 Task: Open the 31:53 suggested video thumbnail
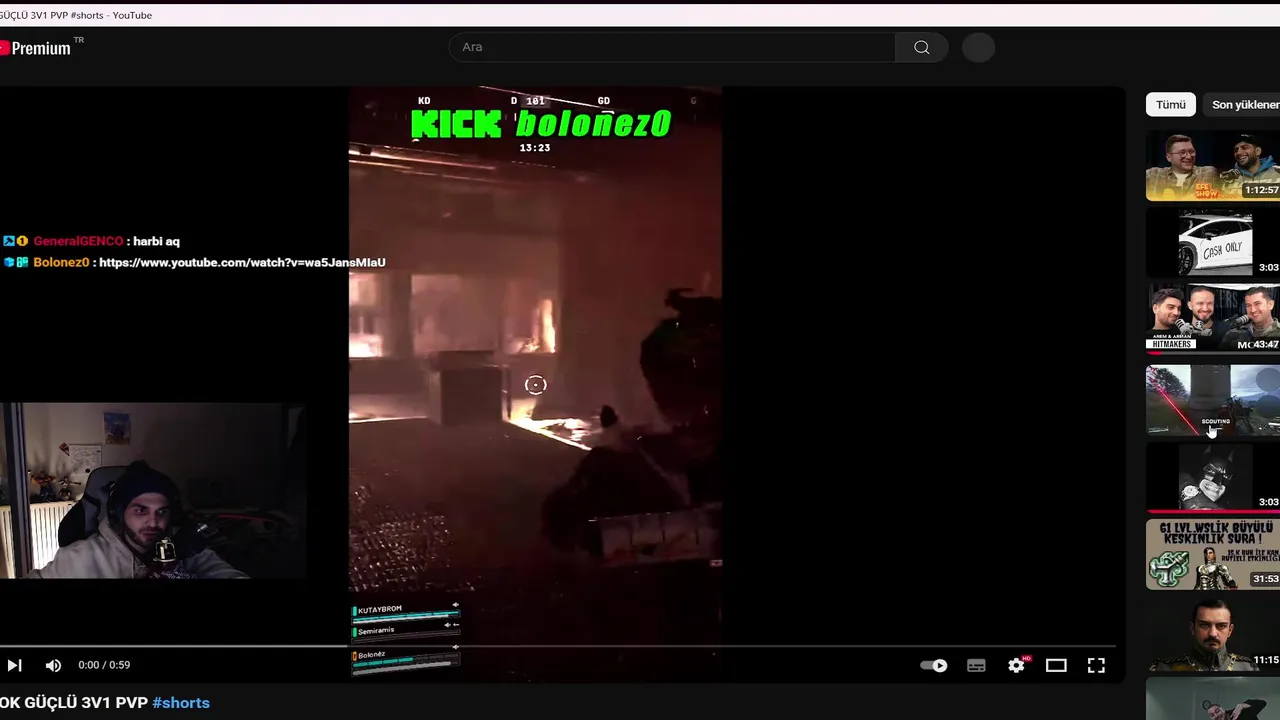tap(1213, 554)
